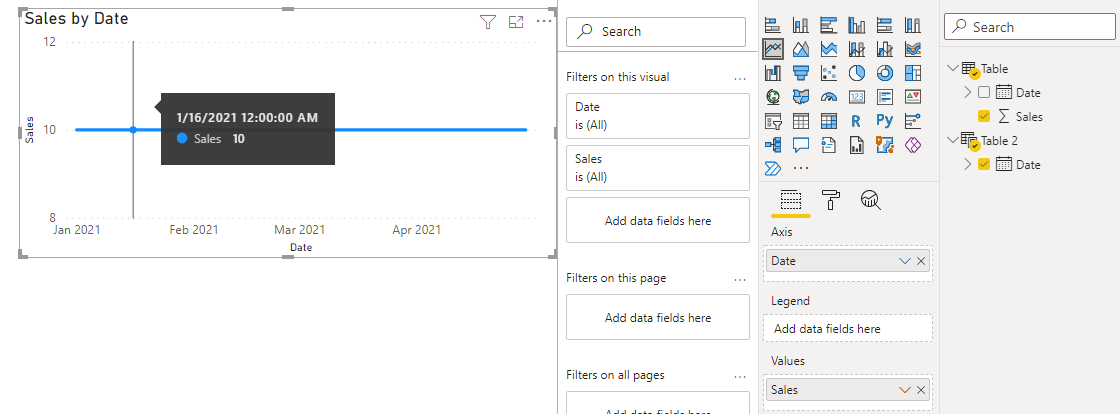This screenshot has height=414, width=1120.
Task: Click the Fields pane search box
Action: [1029, 27]
